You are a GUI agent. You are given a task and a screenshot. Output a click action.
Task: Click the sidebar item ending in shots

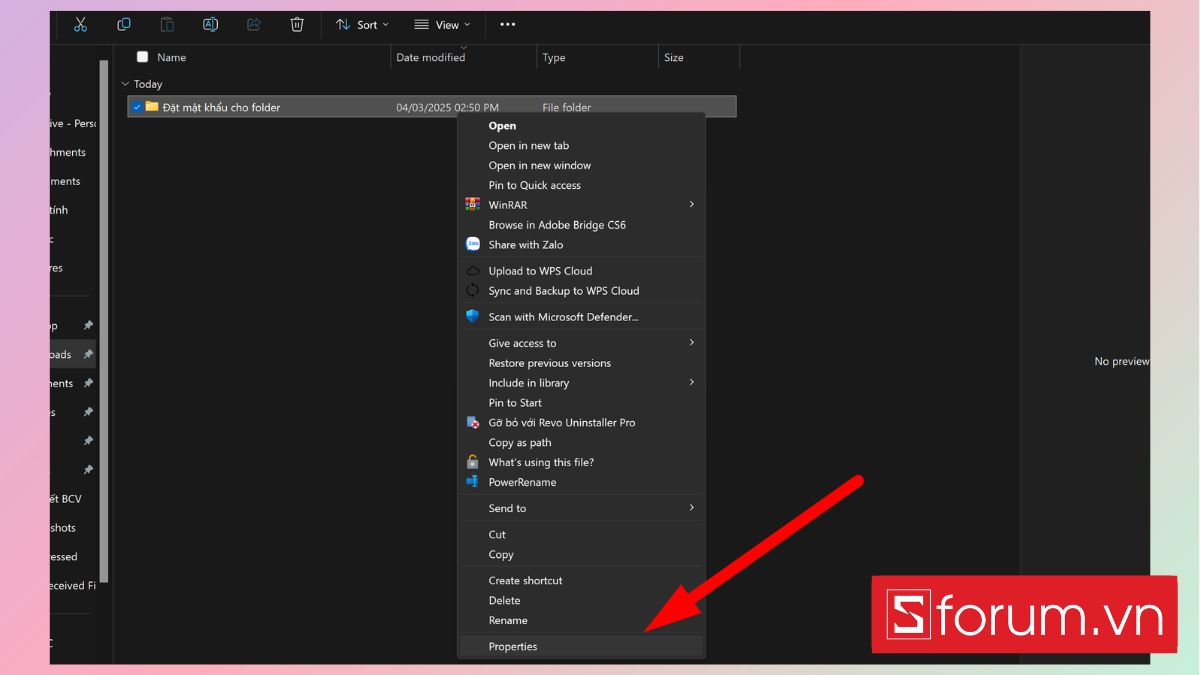click(63, 528)
